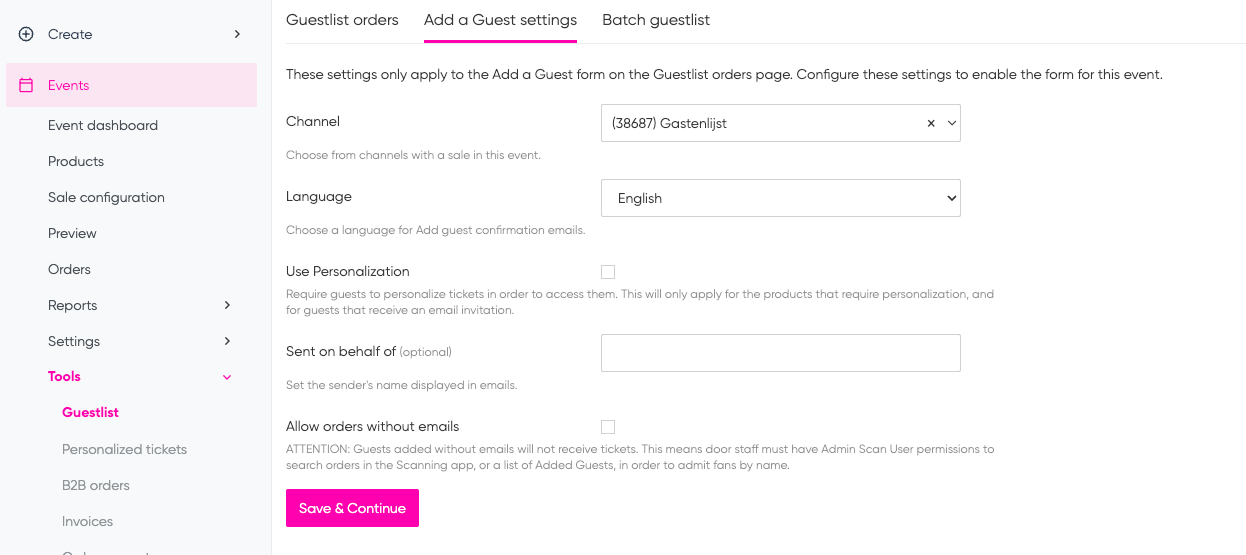Expand the Settings submenu arrow
Screen dimensions: 1246x555
pos(227,341)
